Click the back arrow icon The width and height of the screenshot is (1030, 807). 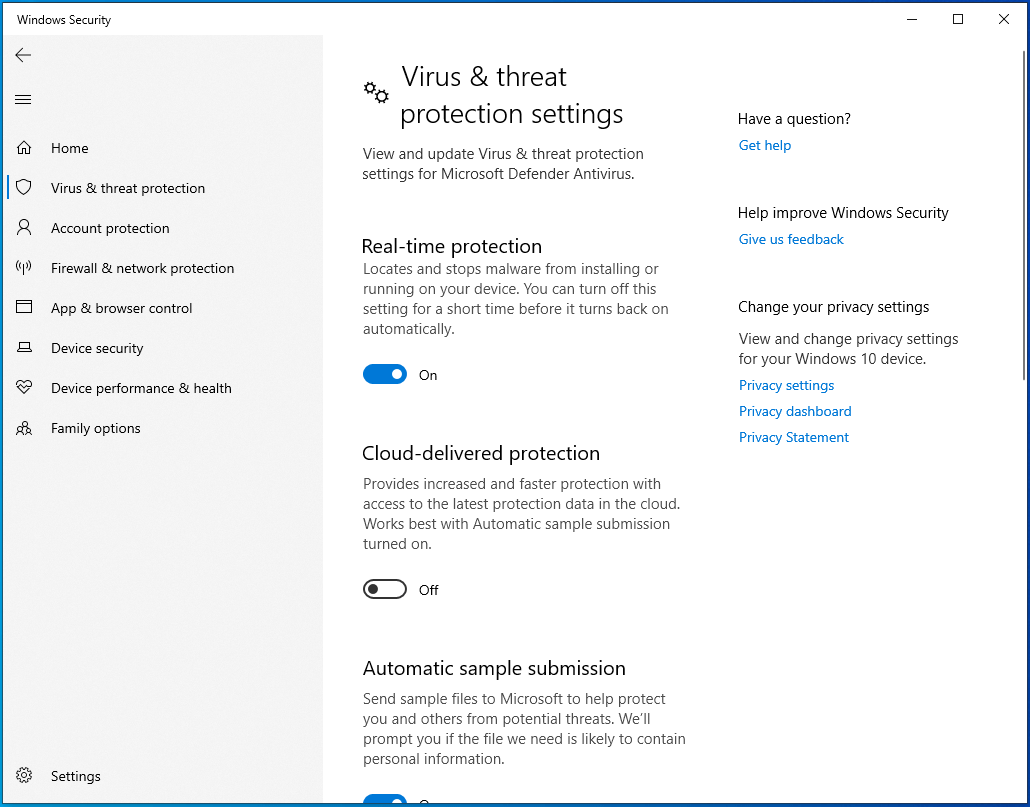23,55
